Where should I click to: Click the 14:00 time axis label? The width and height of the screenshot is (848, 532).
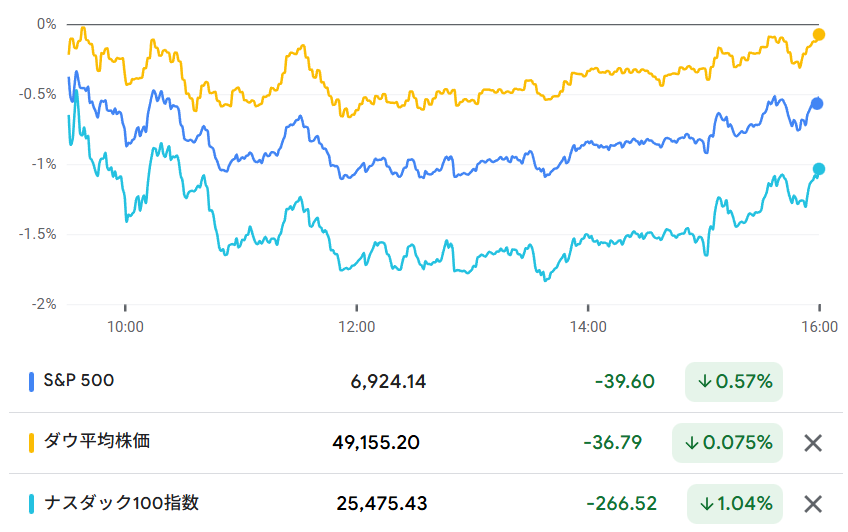(x=588, y=326)
